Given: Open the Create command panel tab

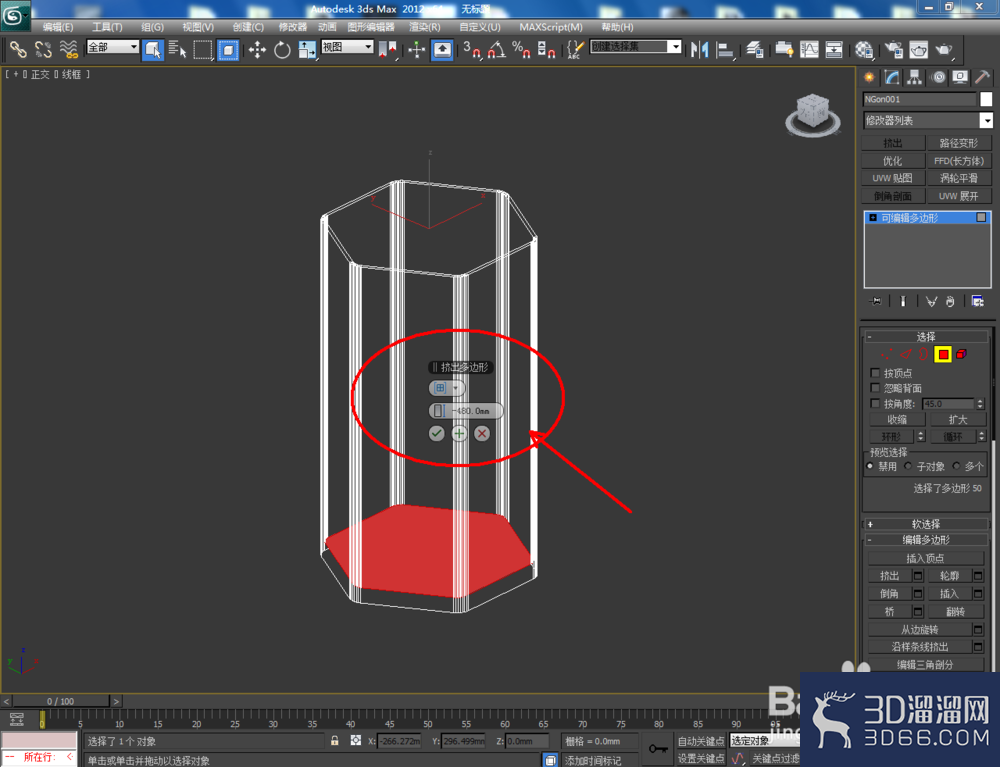Looking at the screenshot, I should 869,77.
